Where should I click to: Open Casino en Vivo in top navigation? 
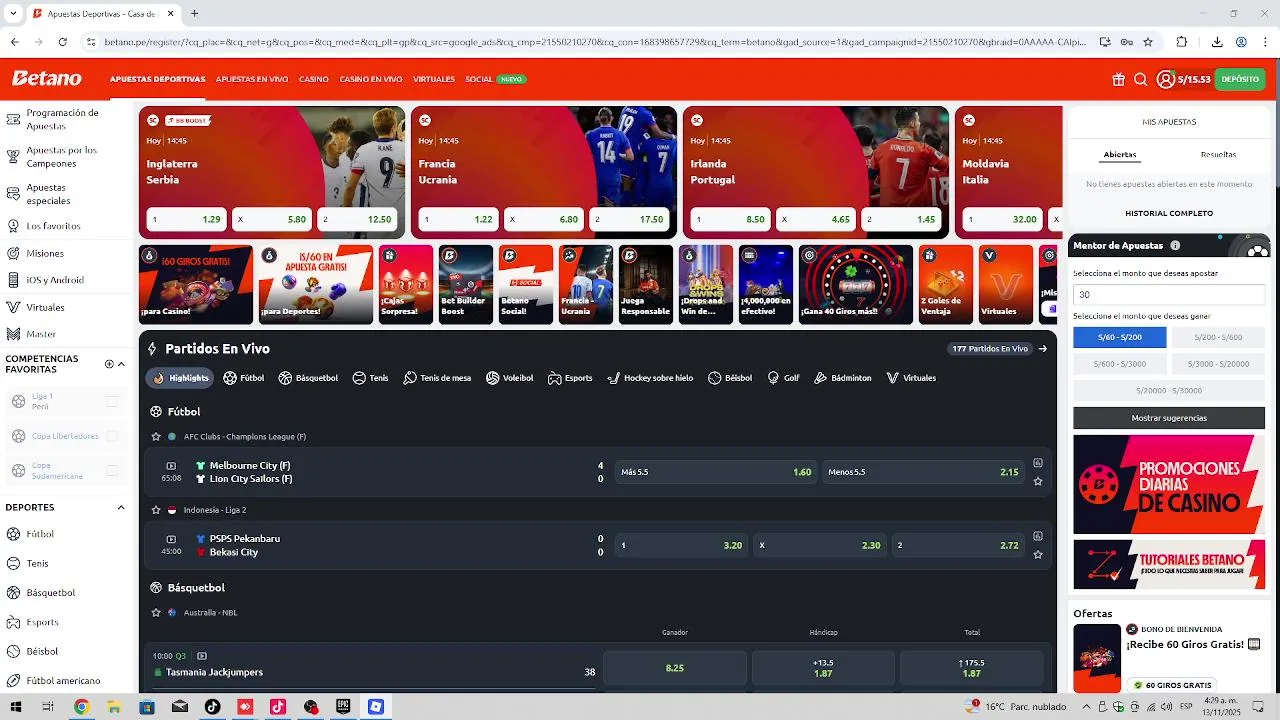click(x=371, y=79)
